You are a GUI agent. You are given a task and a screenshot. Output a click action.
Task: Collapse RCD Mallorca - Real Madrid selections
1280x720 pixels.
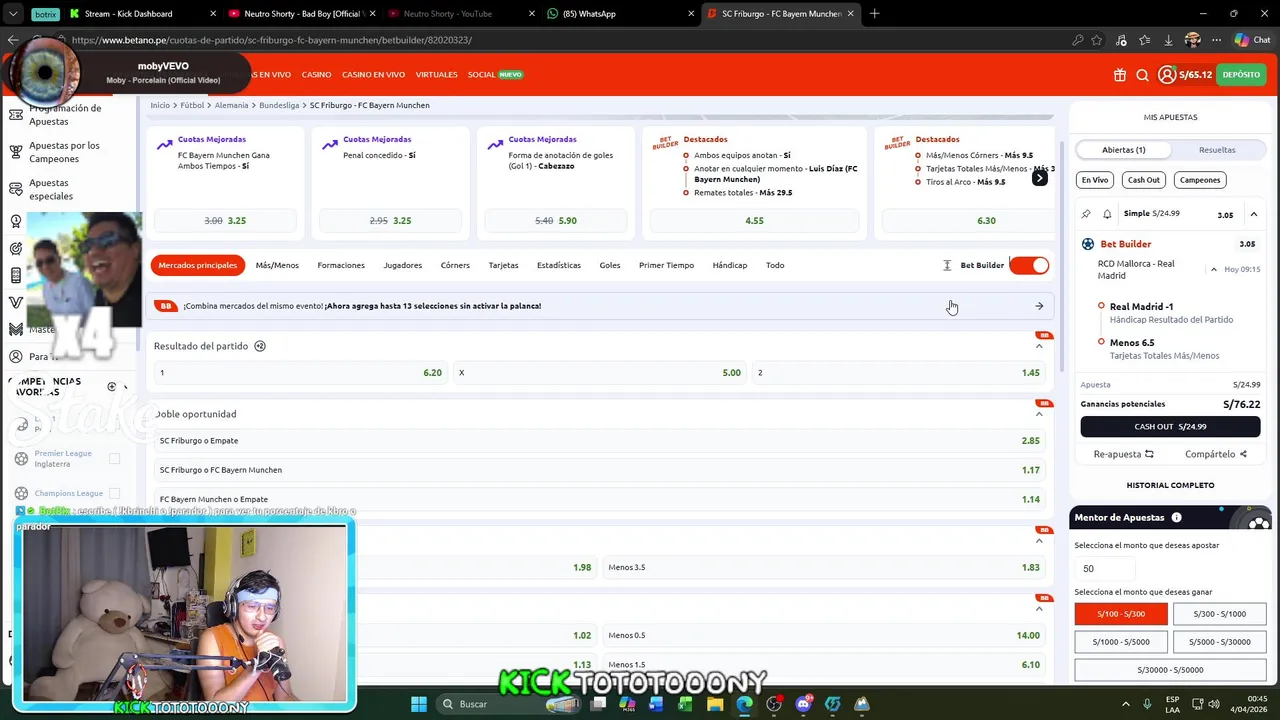pos(1214,269)
